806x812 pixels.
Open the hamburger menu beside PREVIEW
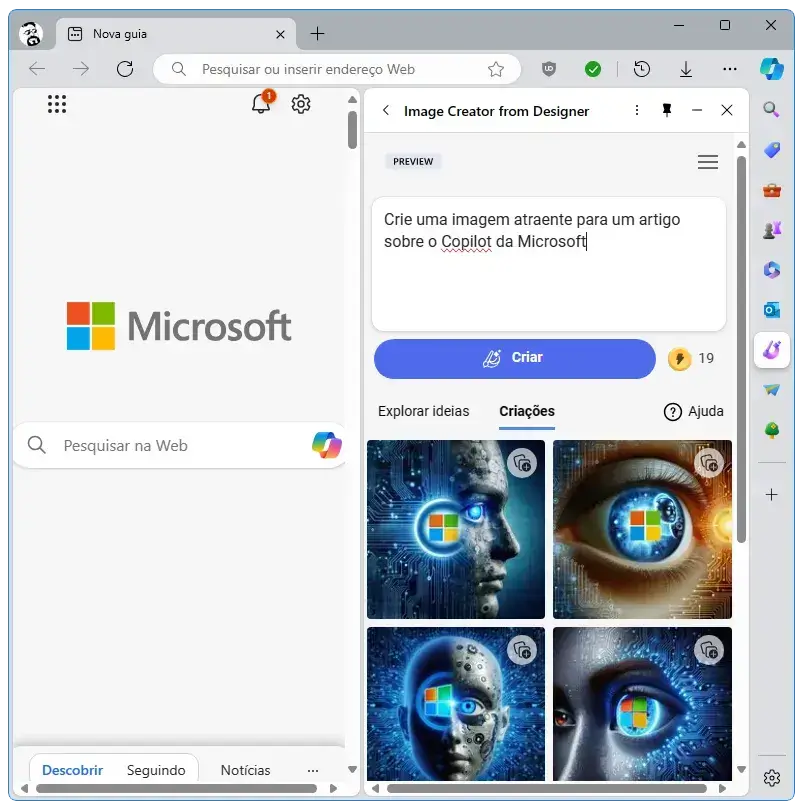point(707,162)
